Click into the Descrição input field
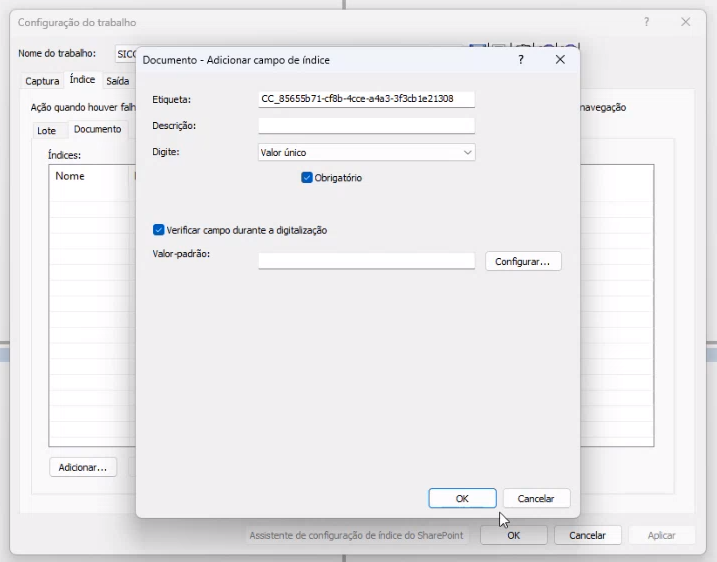 click(x=366, y=126)
